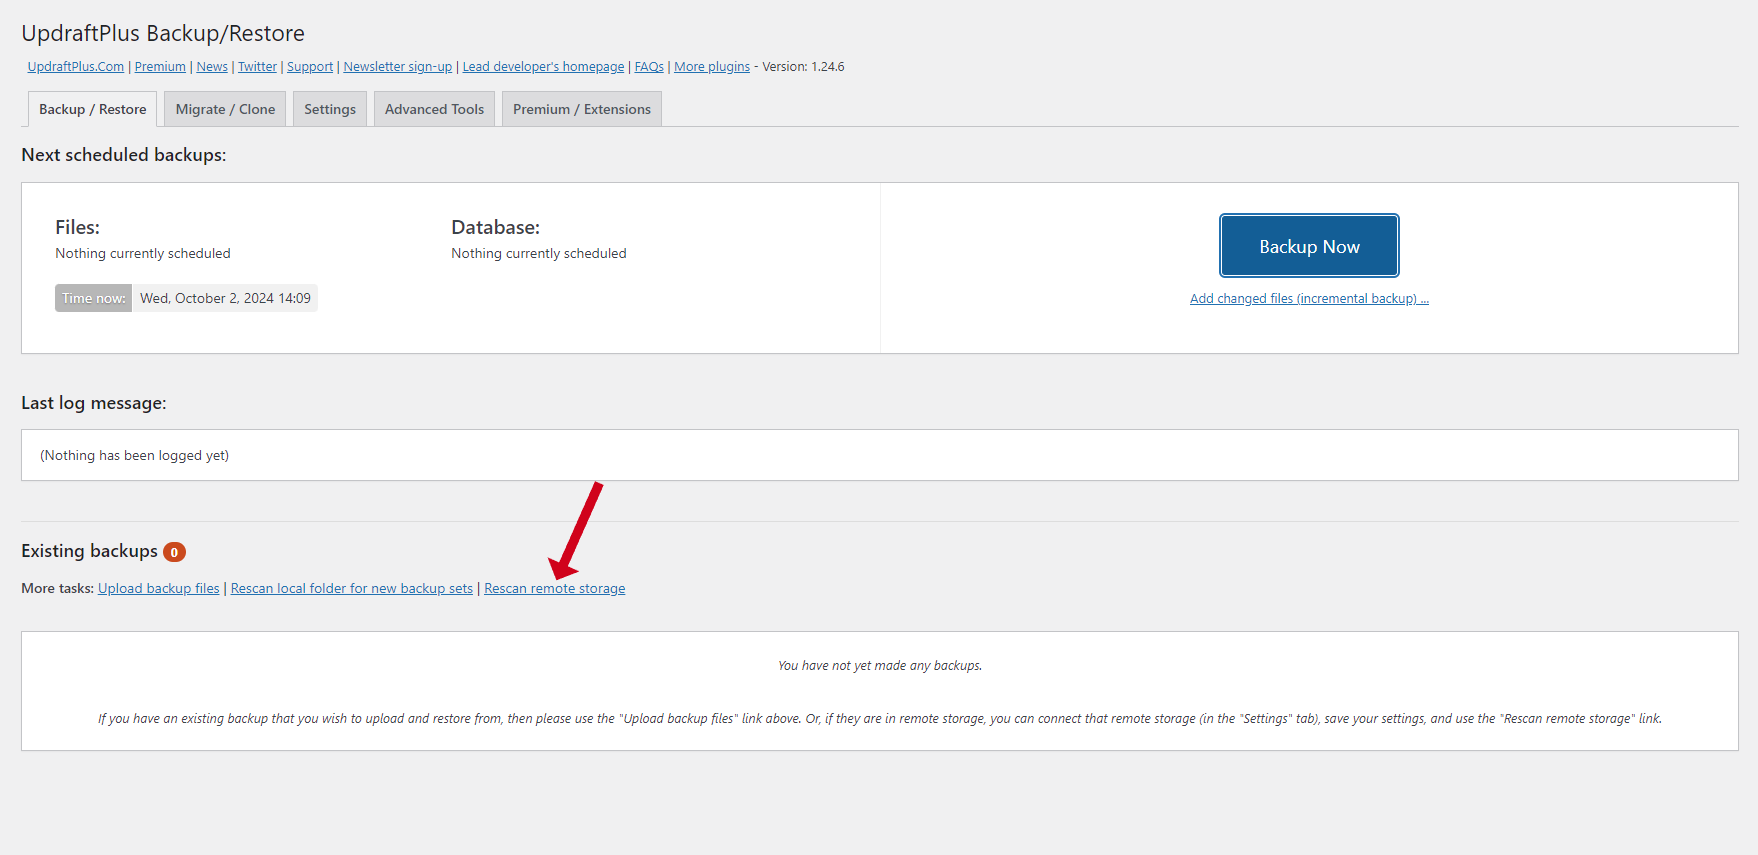Click Add changed files incremental backup link

click(x=1309, y=299)
